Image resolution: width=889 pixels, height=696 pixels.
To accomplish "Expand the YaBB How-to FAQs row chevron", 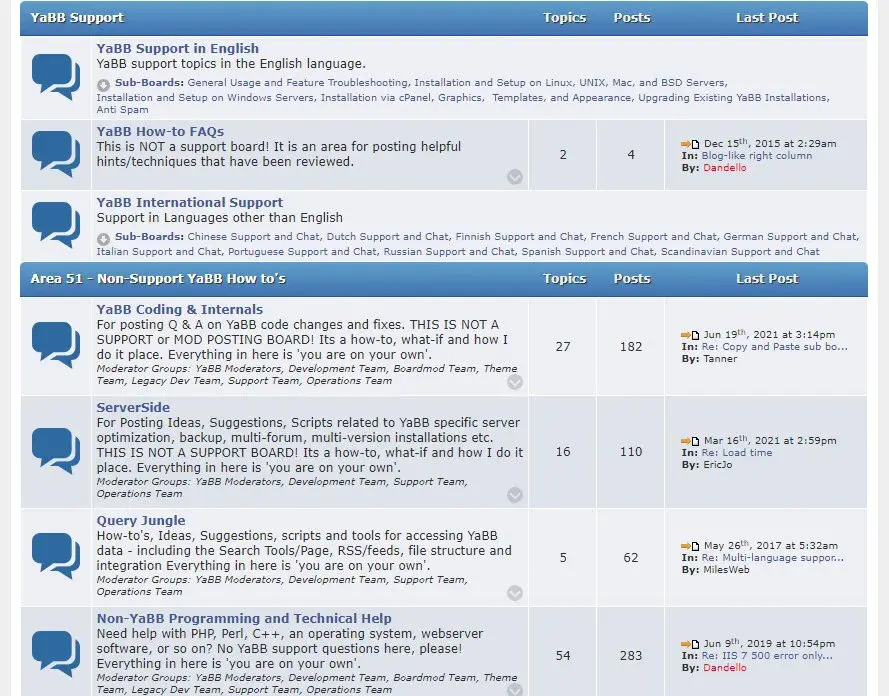I will 515,177.
